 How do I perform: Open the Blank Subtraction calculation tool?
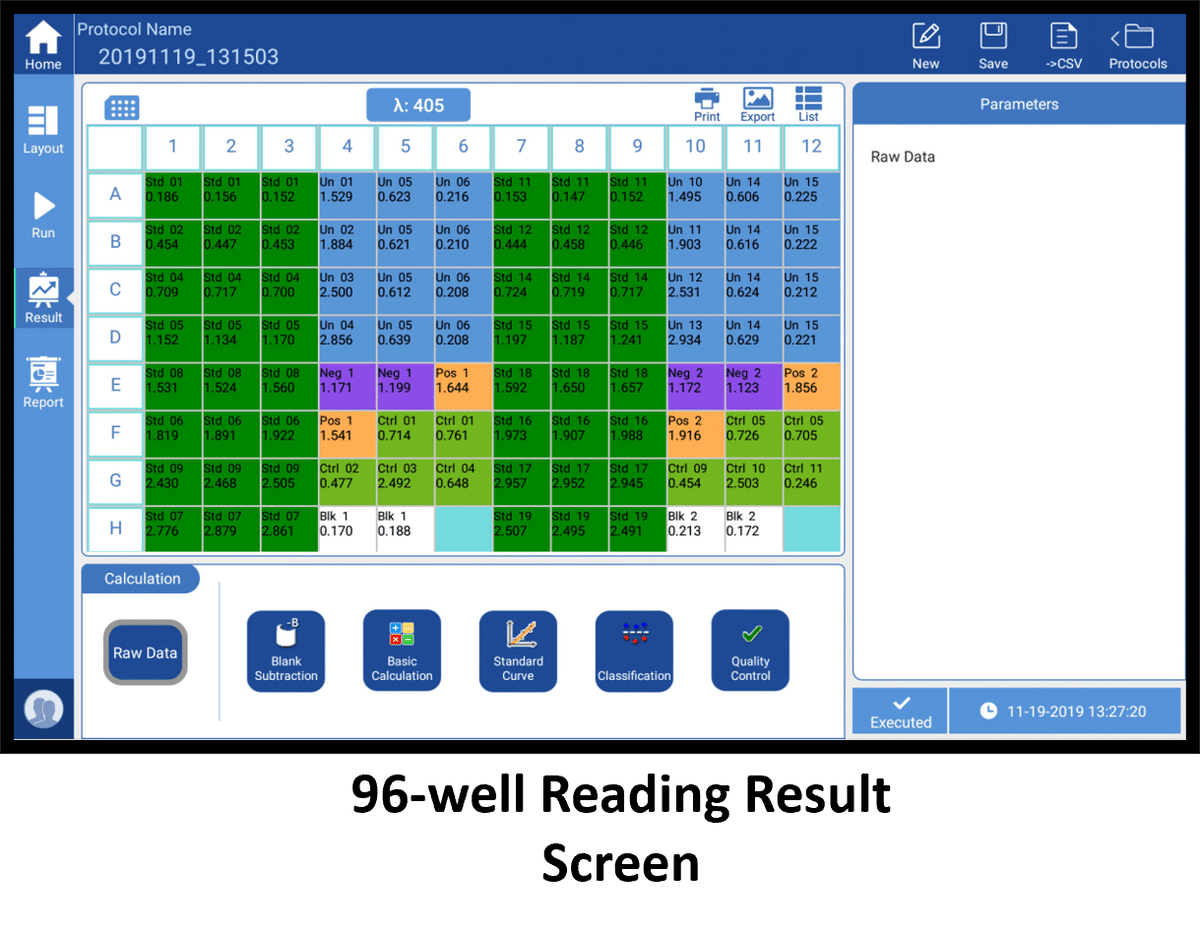pos(286,650)
